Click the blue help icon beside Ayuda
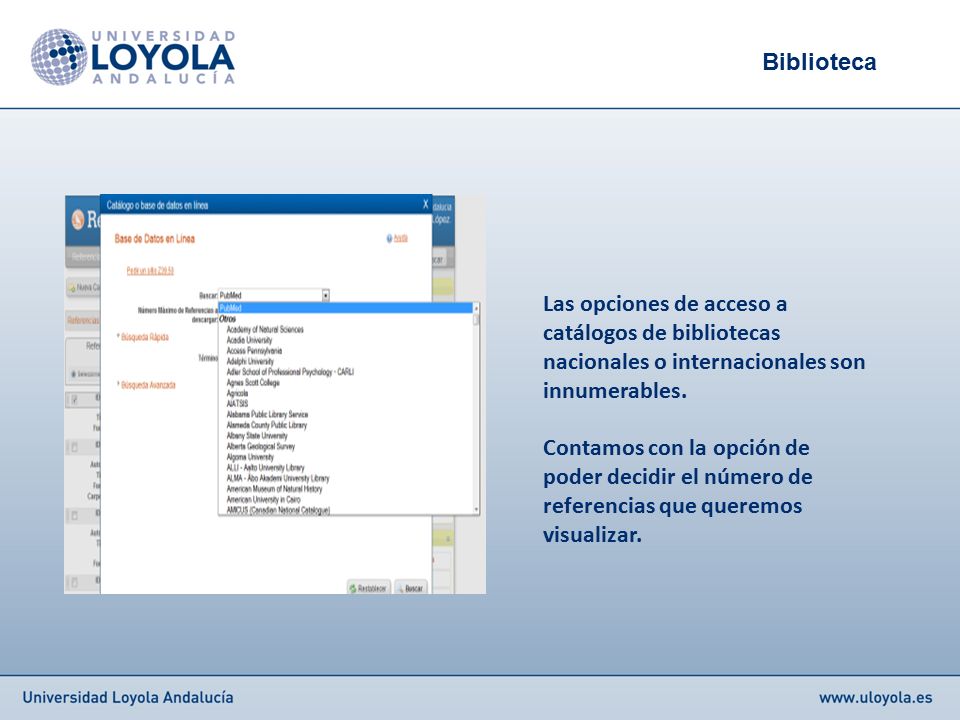The height and width of the screenshot is (720, 960). [x=389, y=239]
